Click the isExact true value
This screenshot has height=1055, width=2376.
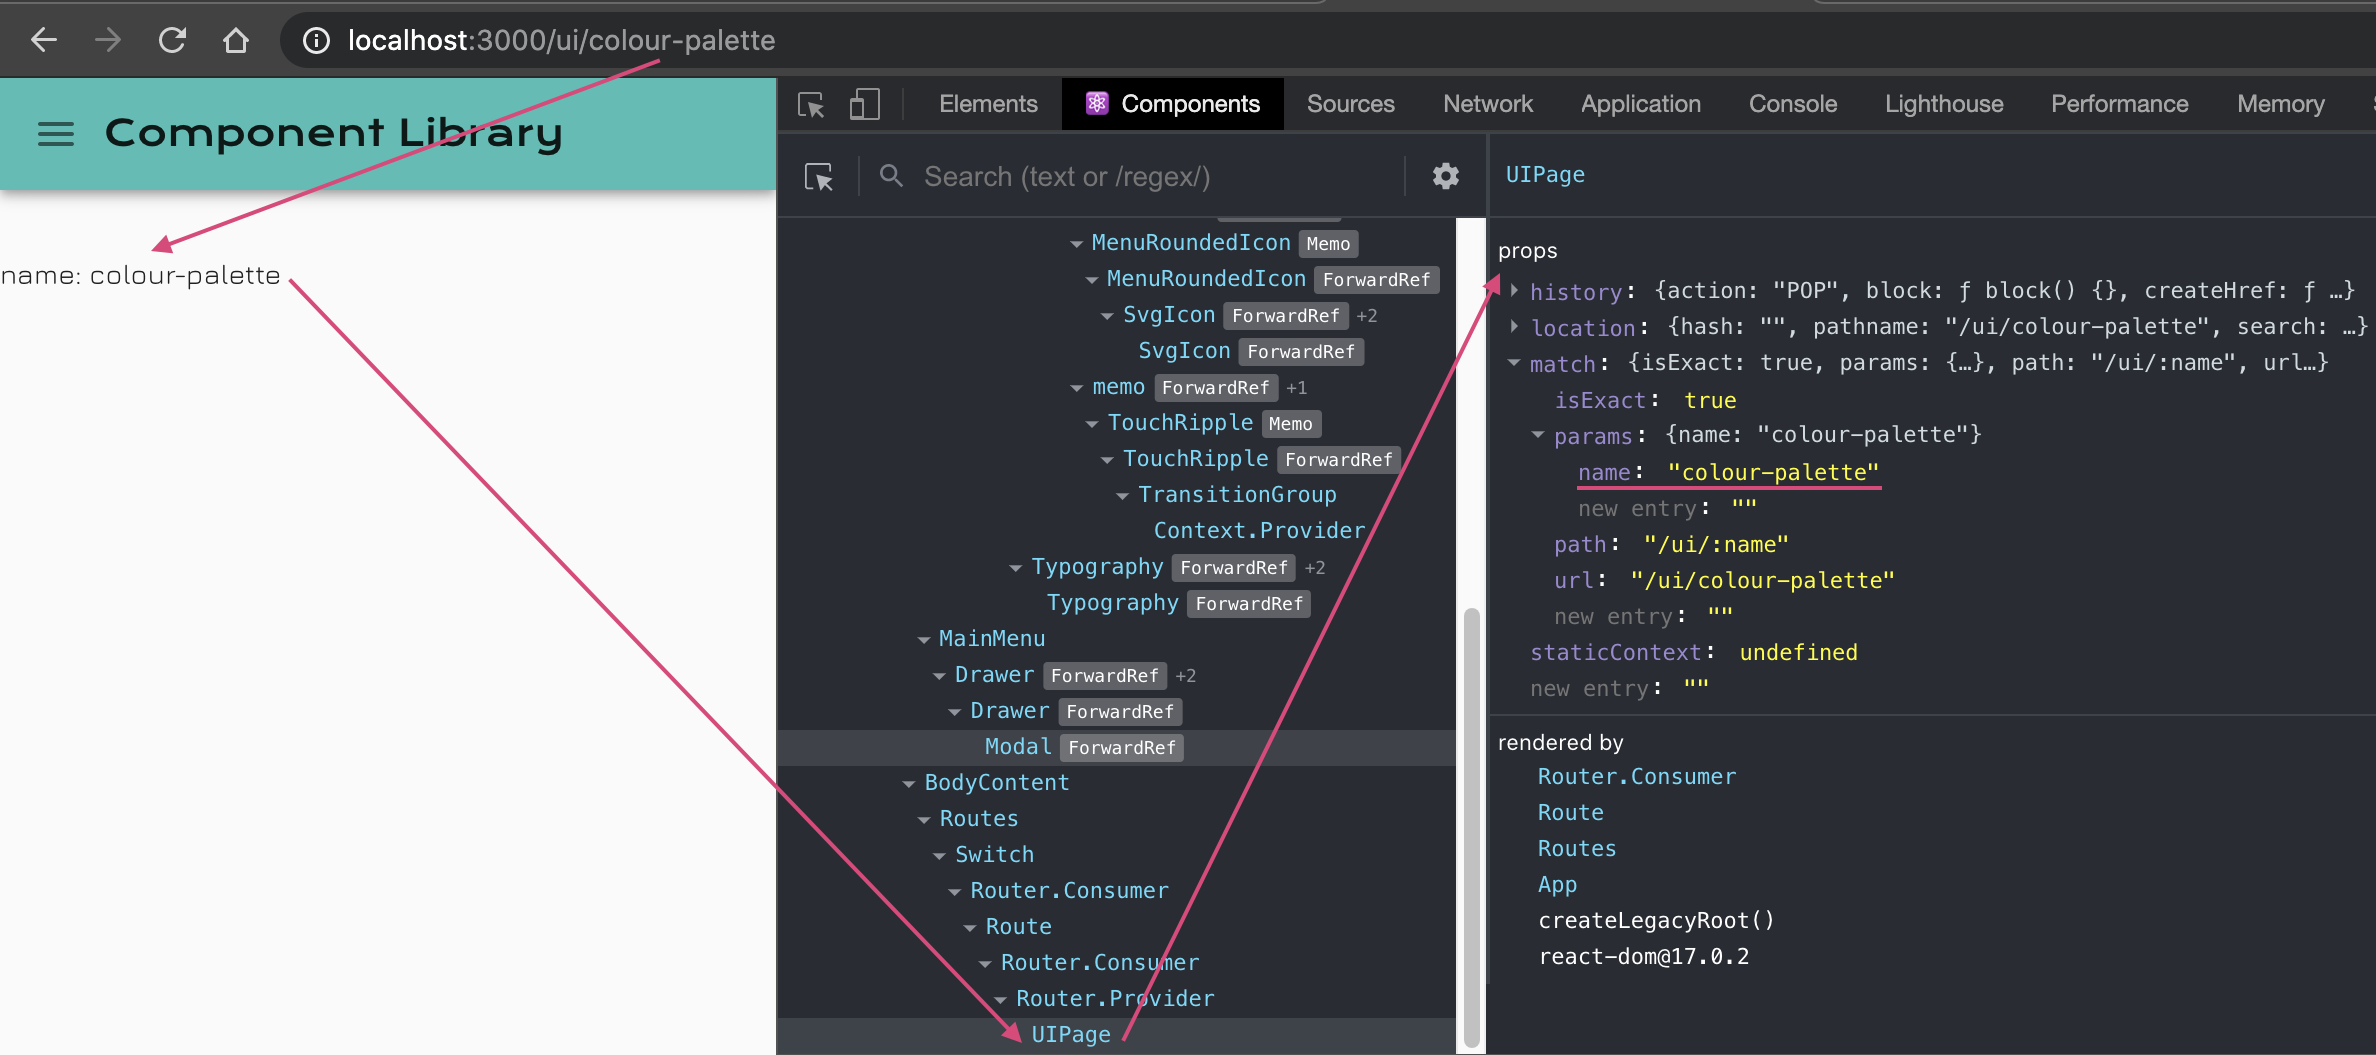pos(1710,400)
